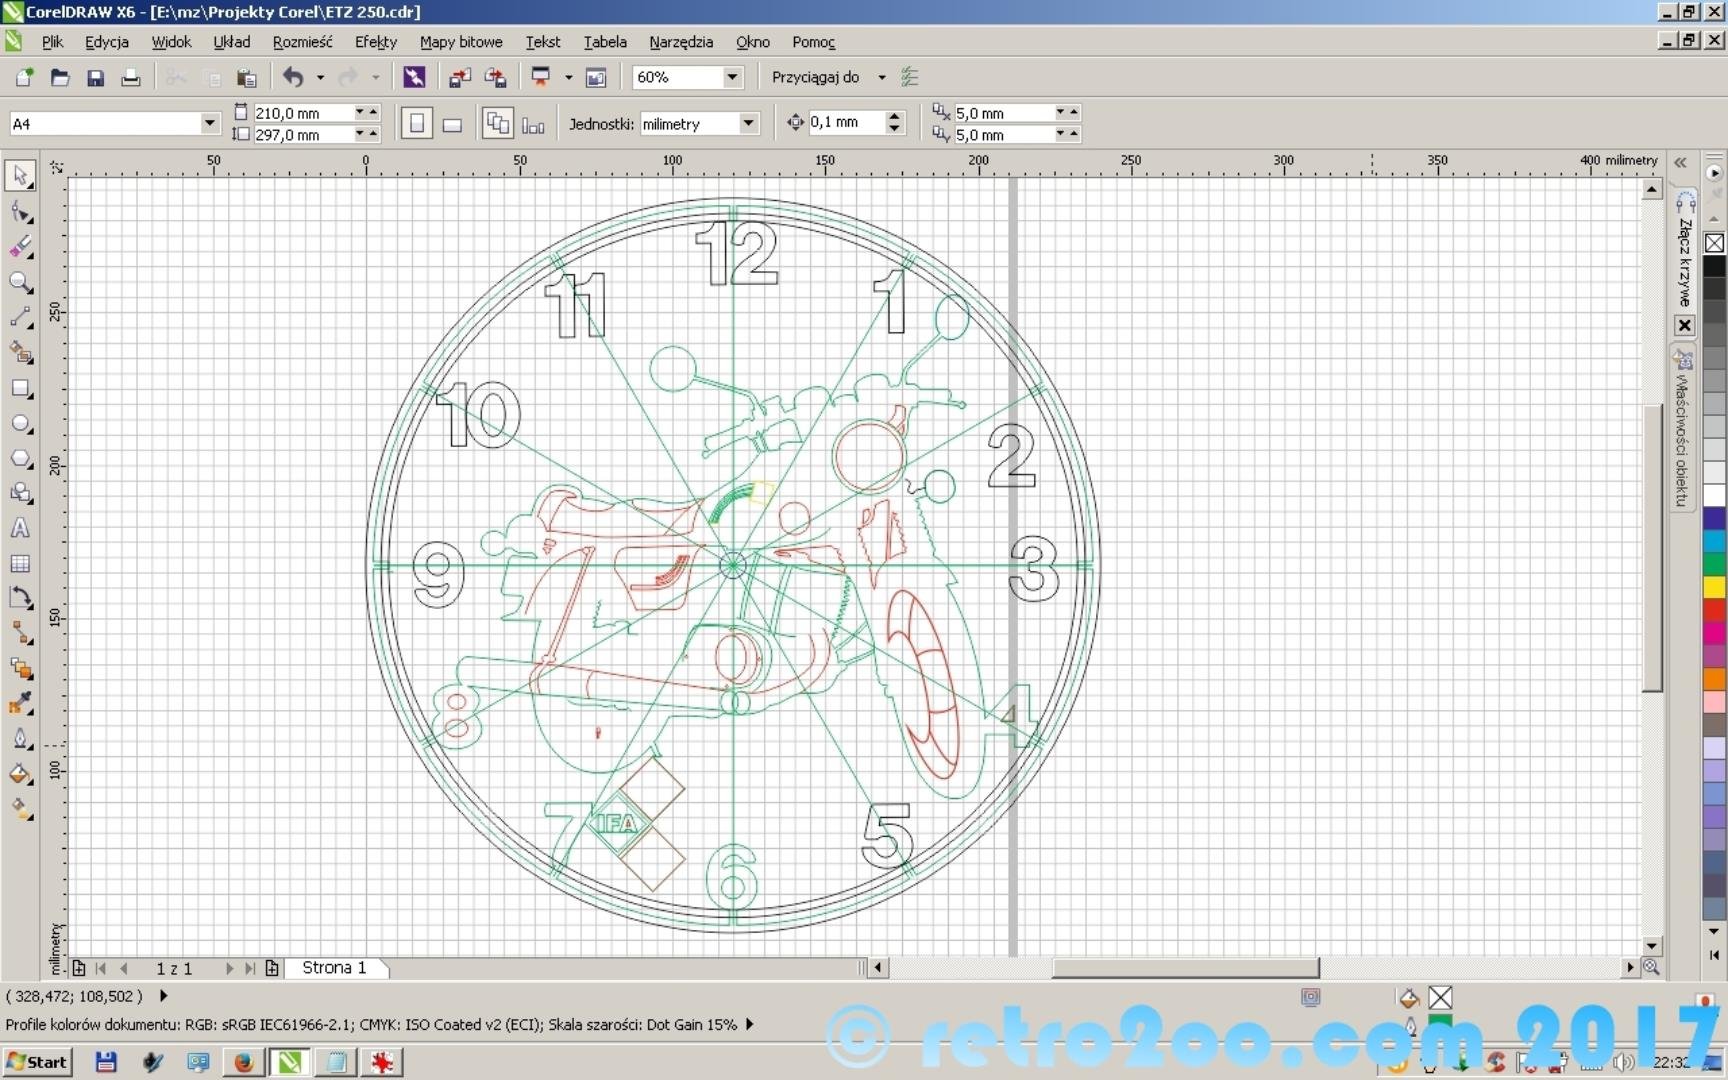Choose the Rectangle tool in toolbox

(x=20, y=388)
